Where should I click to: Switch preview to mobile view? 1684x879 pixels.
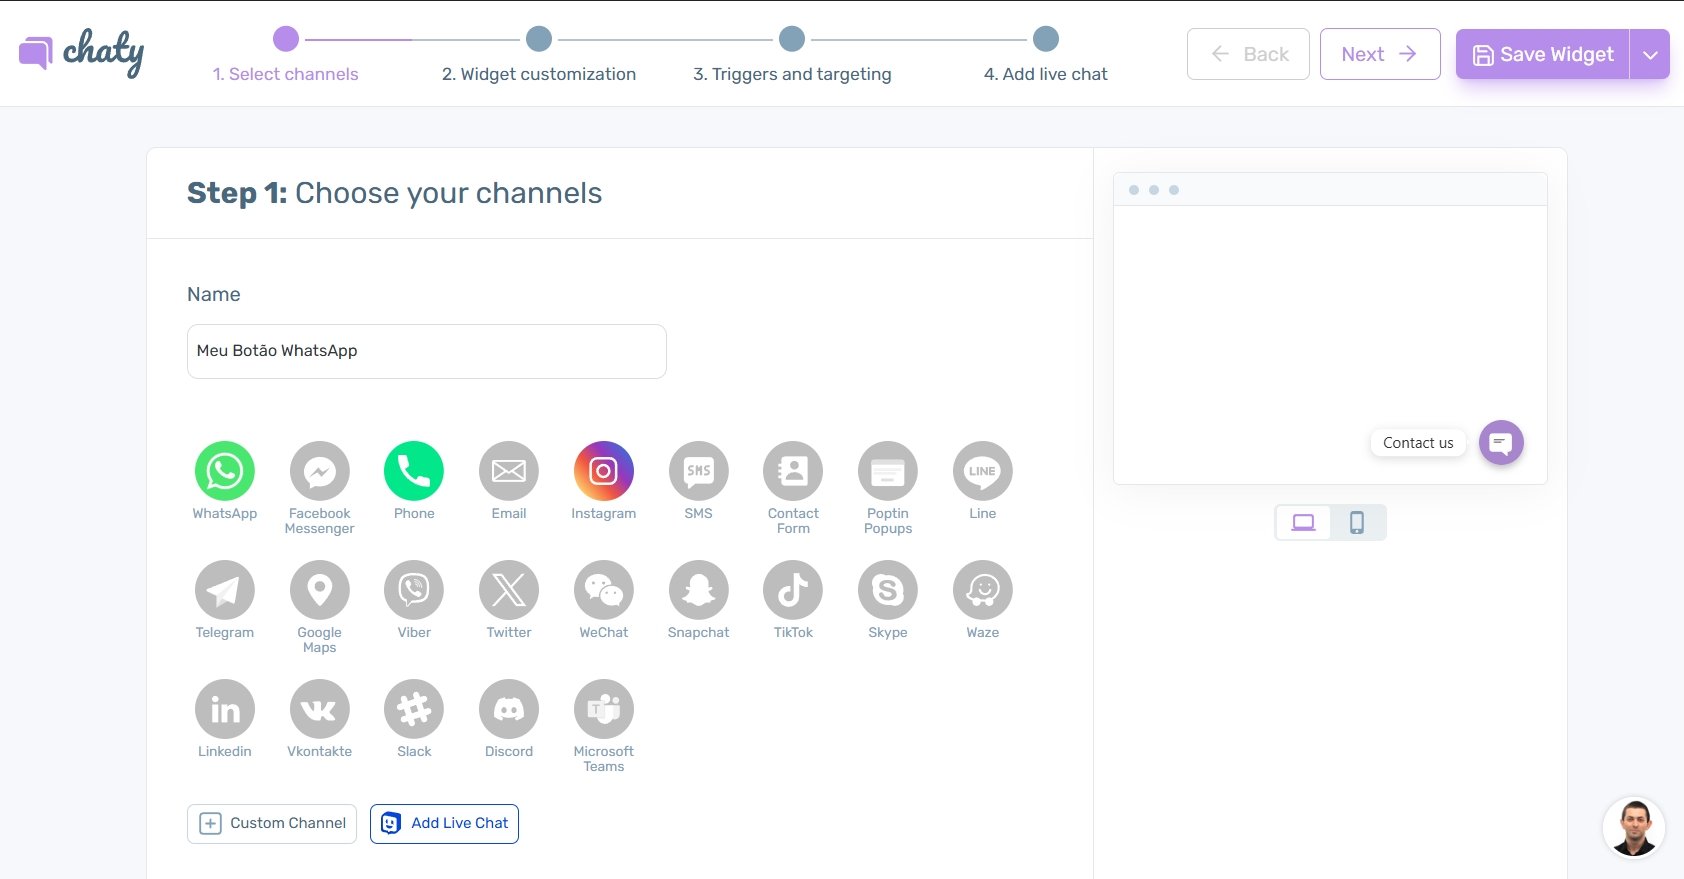(x=1357, y=523)
